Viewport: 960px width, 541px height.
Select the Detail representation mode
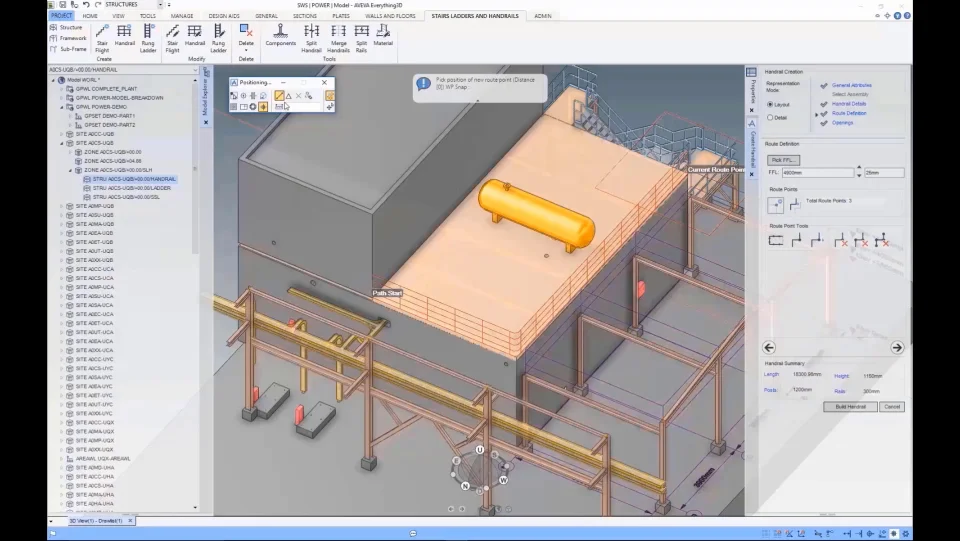(x=770, y=118)
